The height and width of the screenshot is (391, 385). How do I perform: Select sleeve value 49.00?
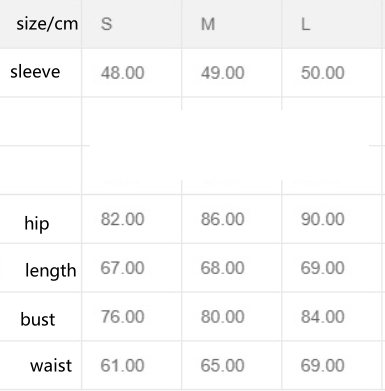point(223,73)
